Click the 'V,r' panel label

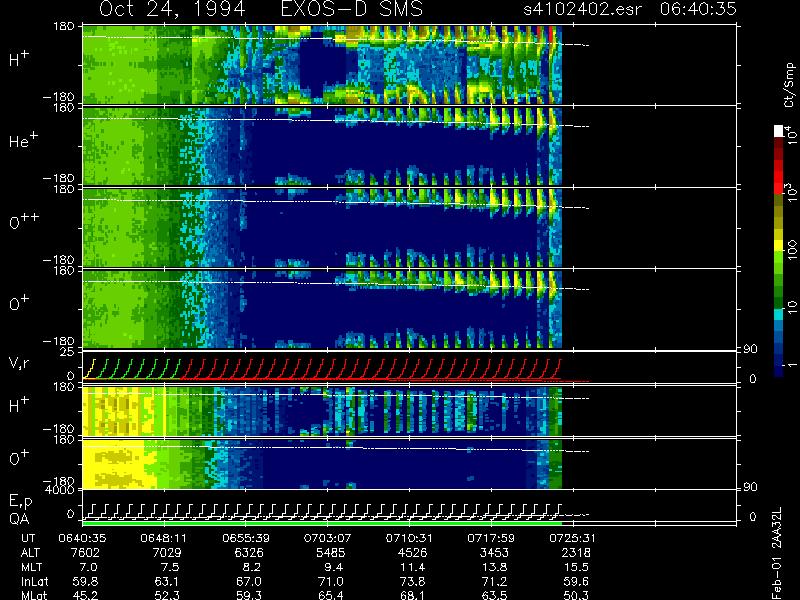[x=20, y=363]
